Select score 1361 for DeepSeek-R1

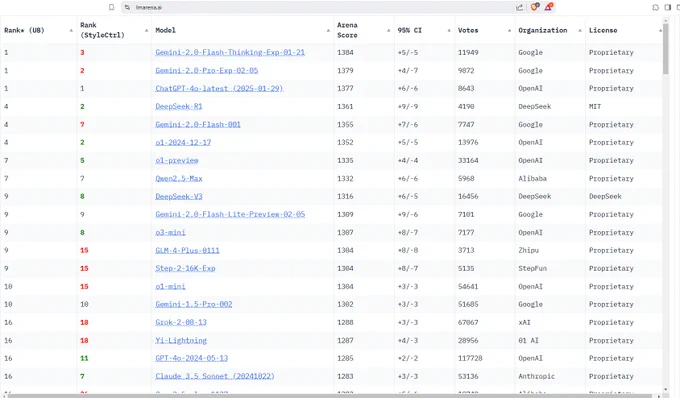[x=345, y=107]
